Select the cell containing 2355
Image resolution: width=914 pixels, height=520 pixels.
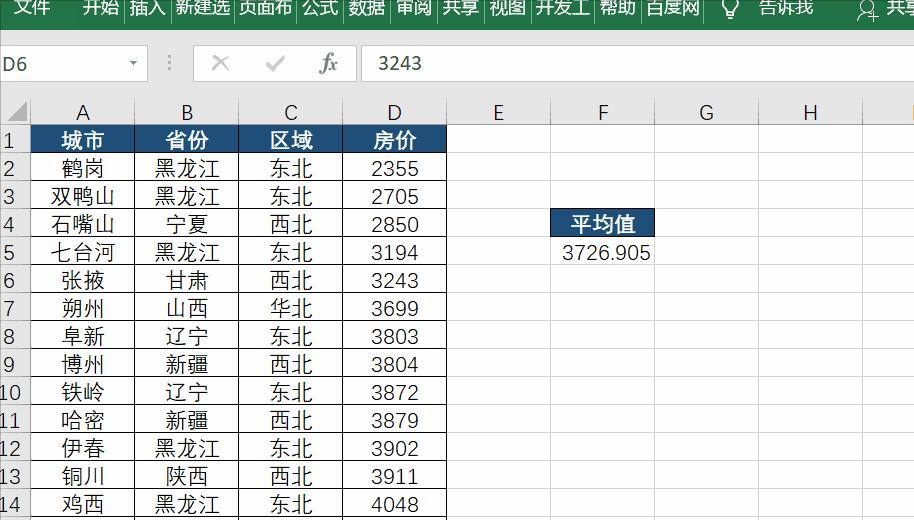coord(395,168)
